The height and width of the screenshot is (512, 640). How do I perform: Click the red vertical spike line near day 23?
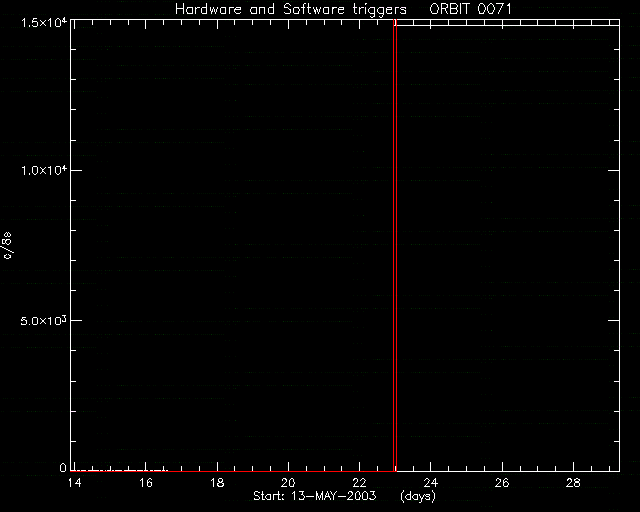[x=395, y=245]
